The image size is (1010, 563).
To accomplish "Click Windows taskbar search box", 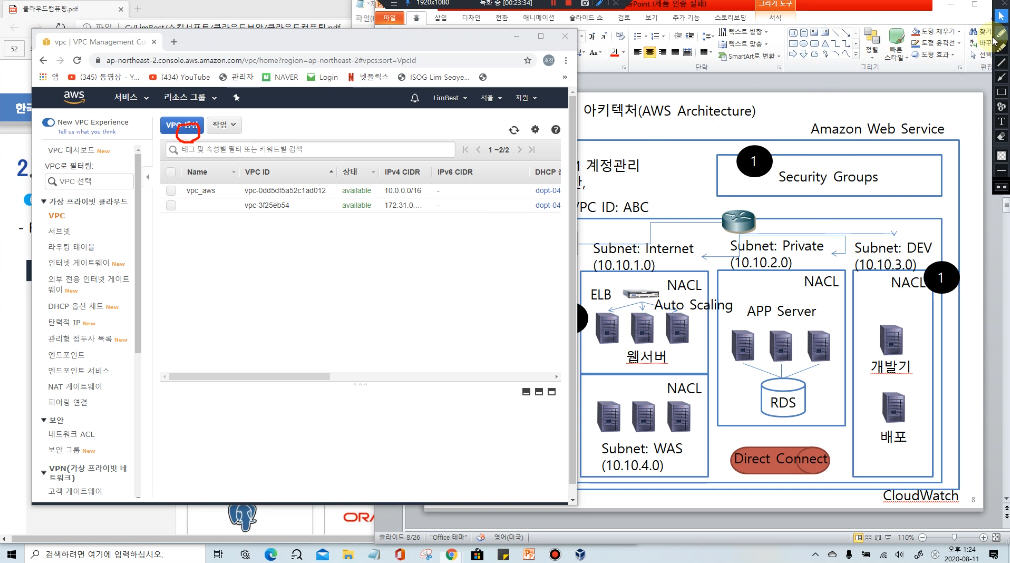I will [x=115, y=554].
